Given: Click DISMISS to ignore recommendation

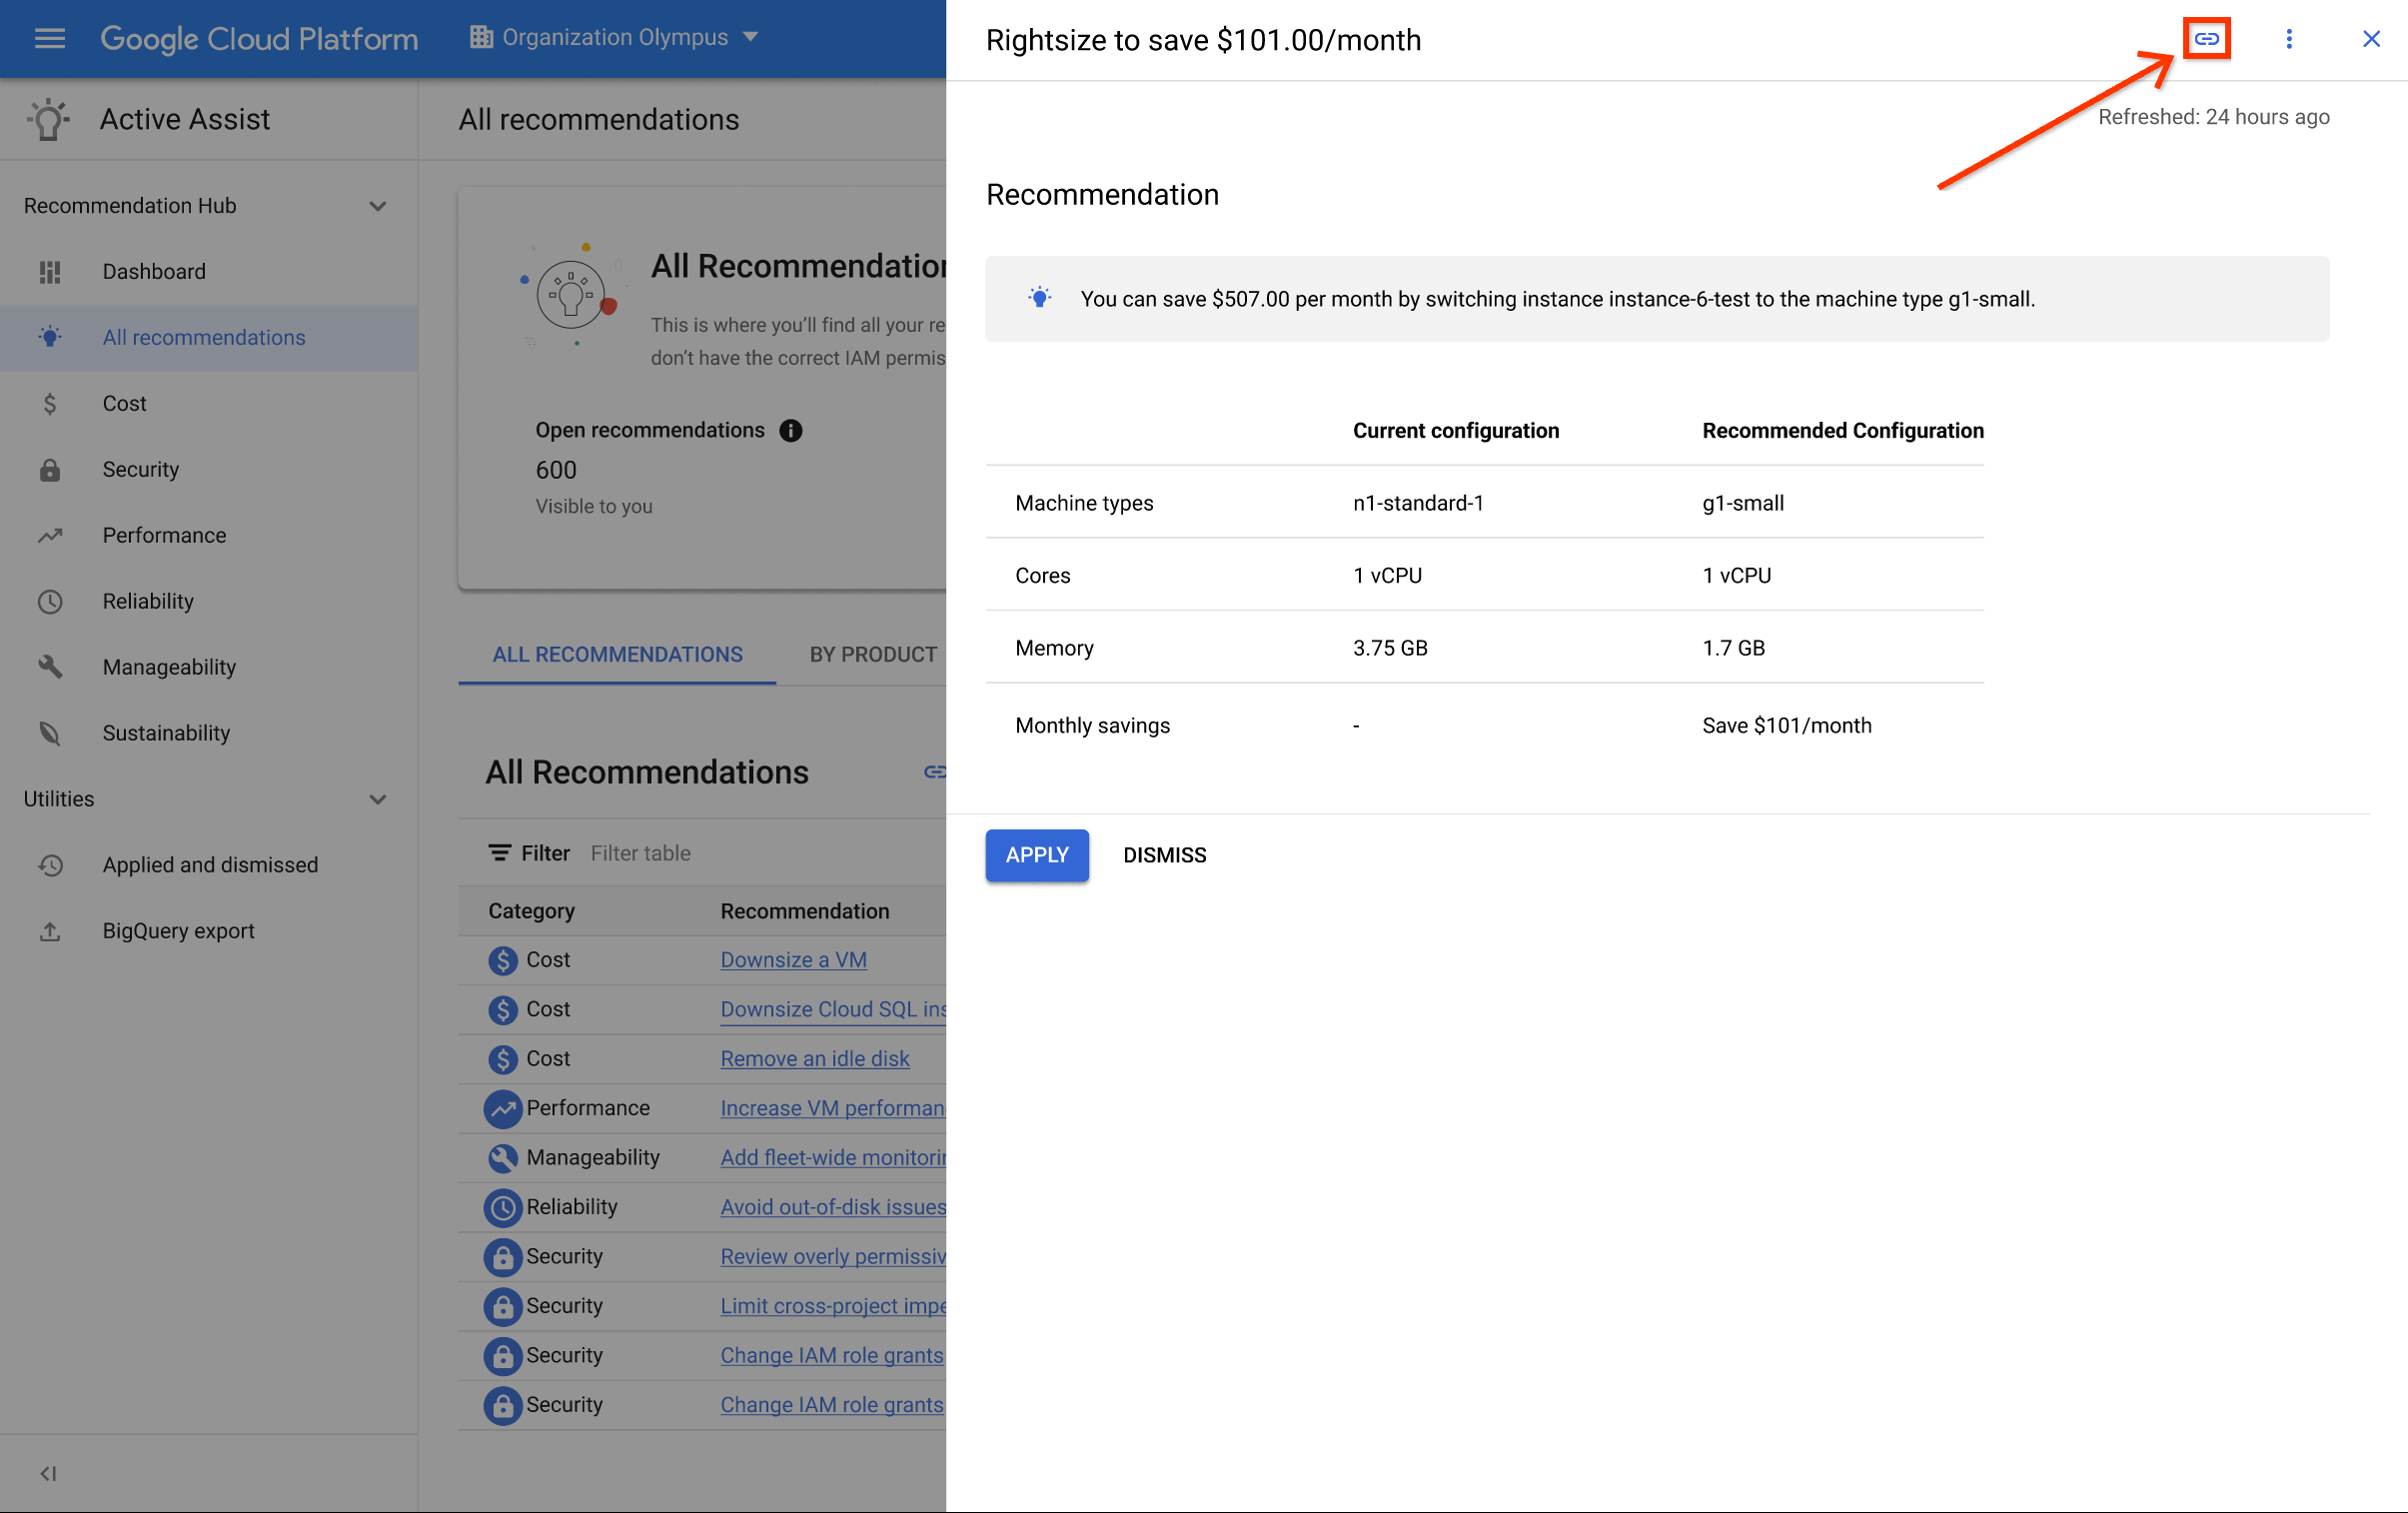Looking at the screenshot, I should pyautogui.click(x=1164, y=854).
